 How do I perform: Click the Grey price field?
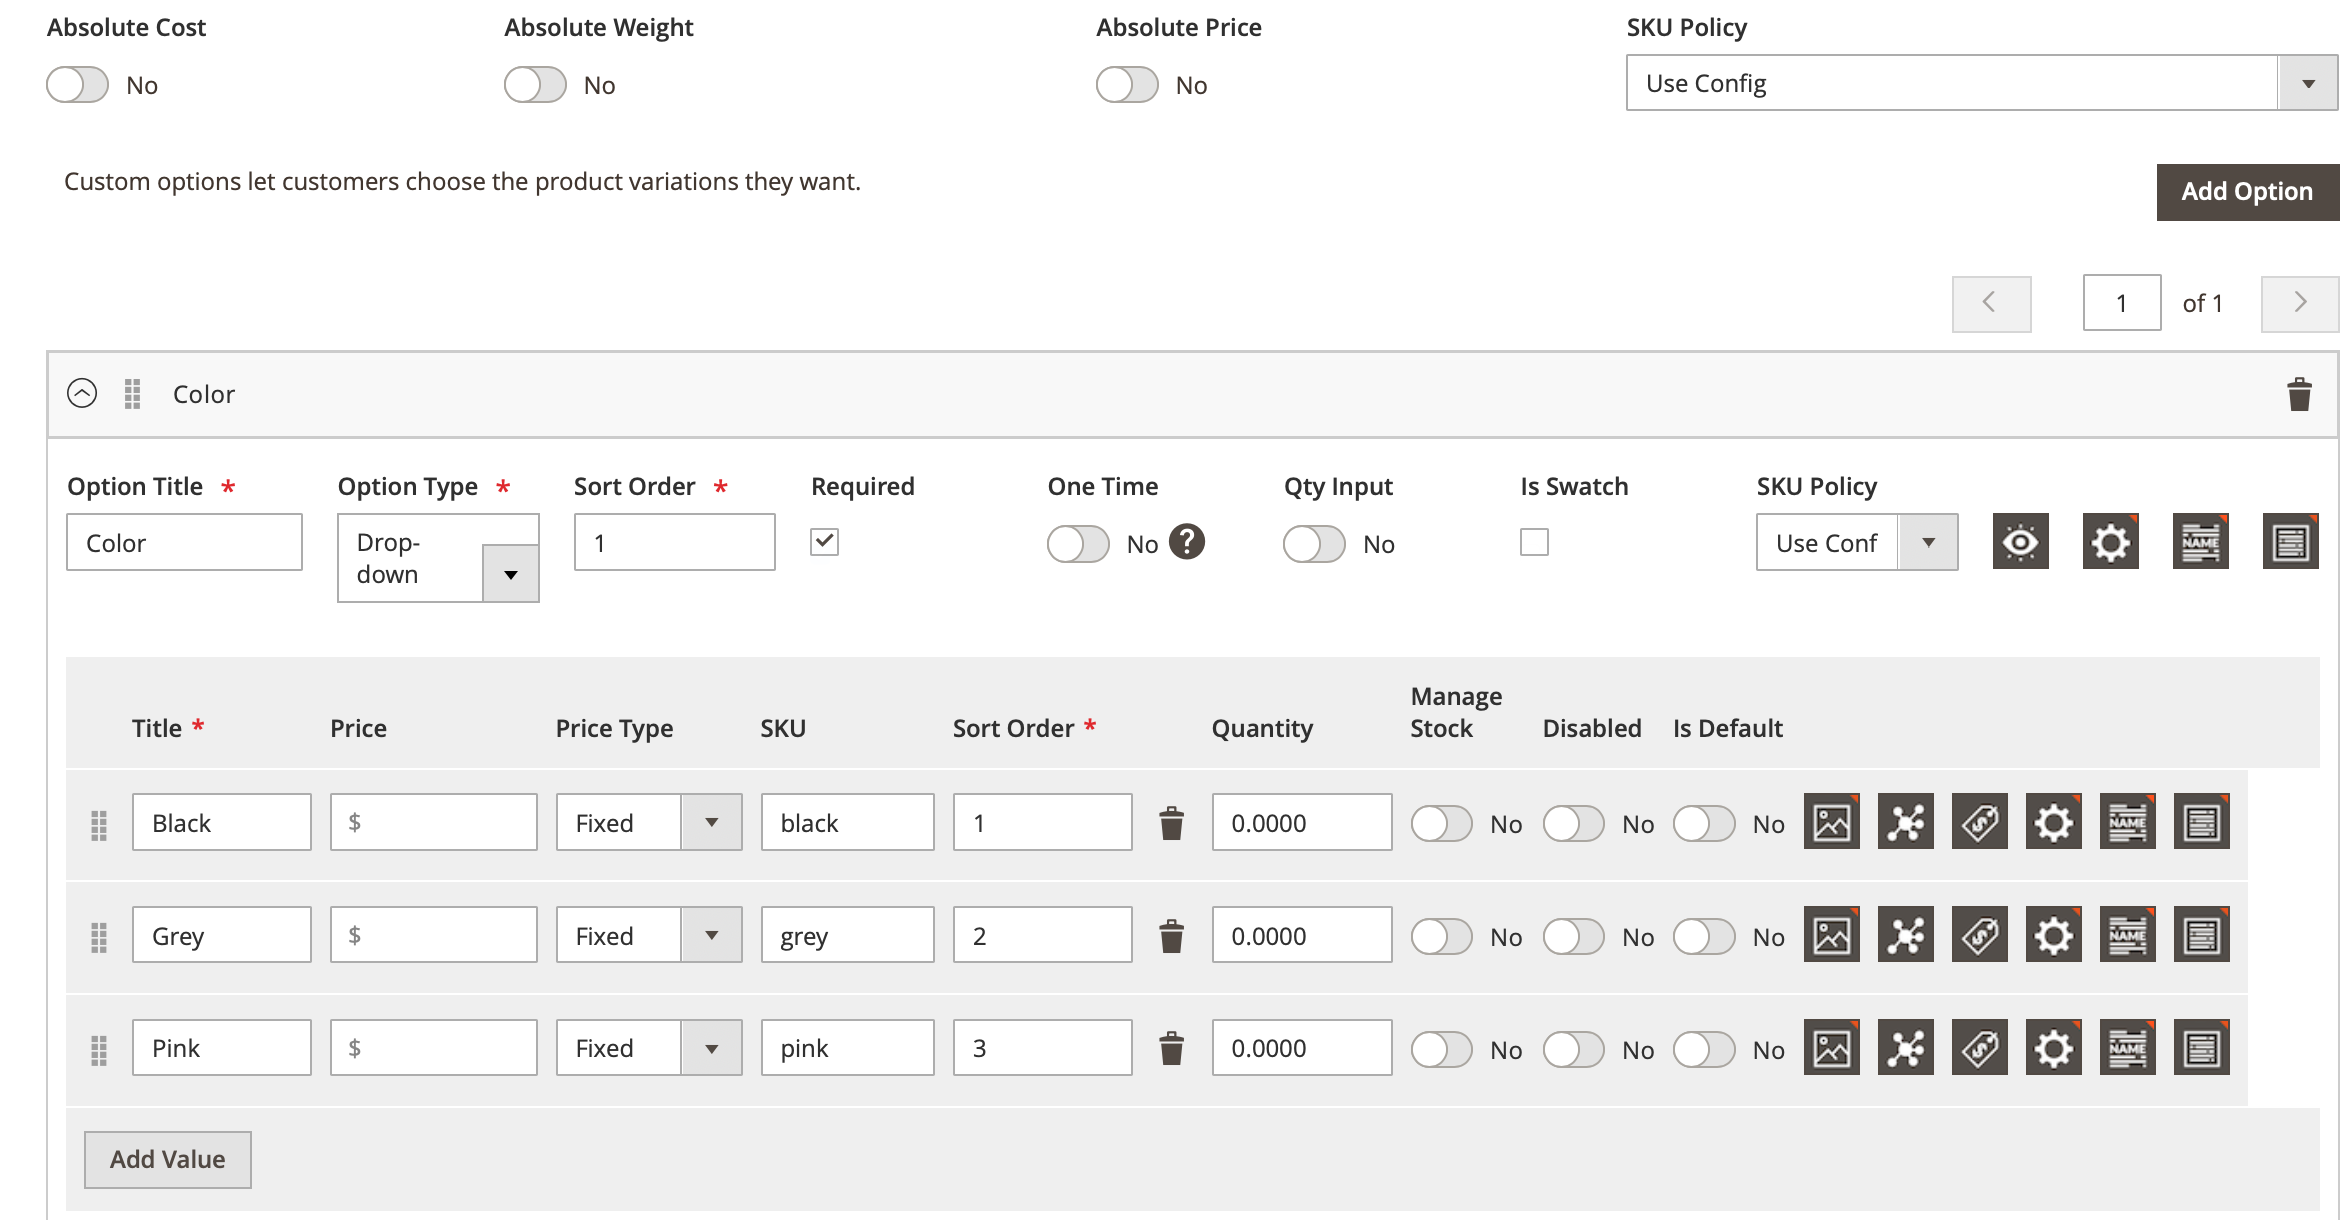coord(433,936)
